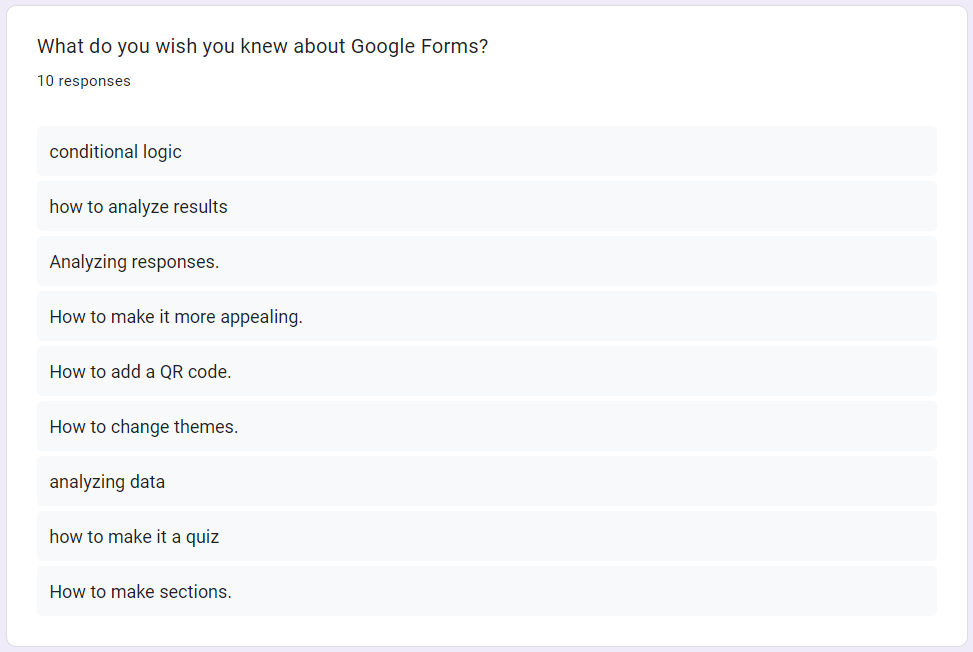Click the word "sections" in the last response
This screenshot has height=652, width=973.
[x=197, y=592]
